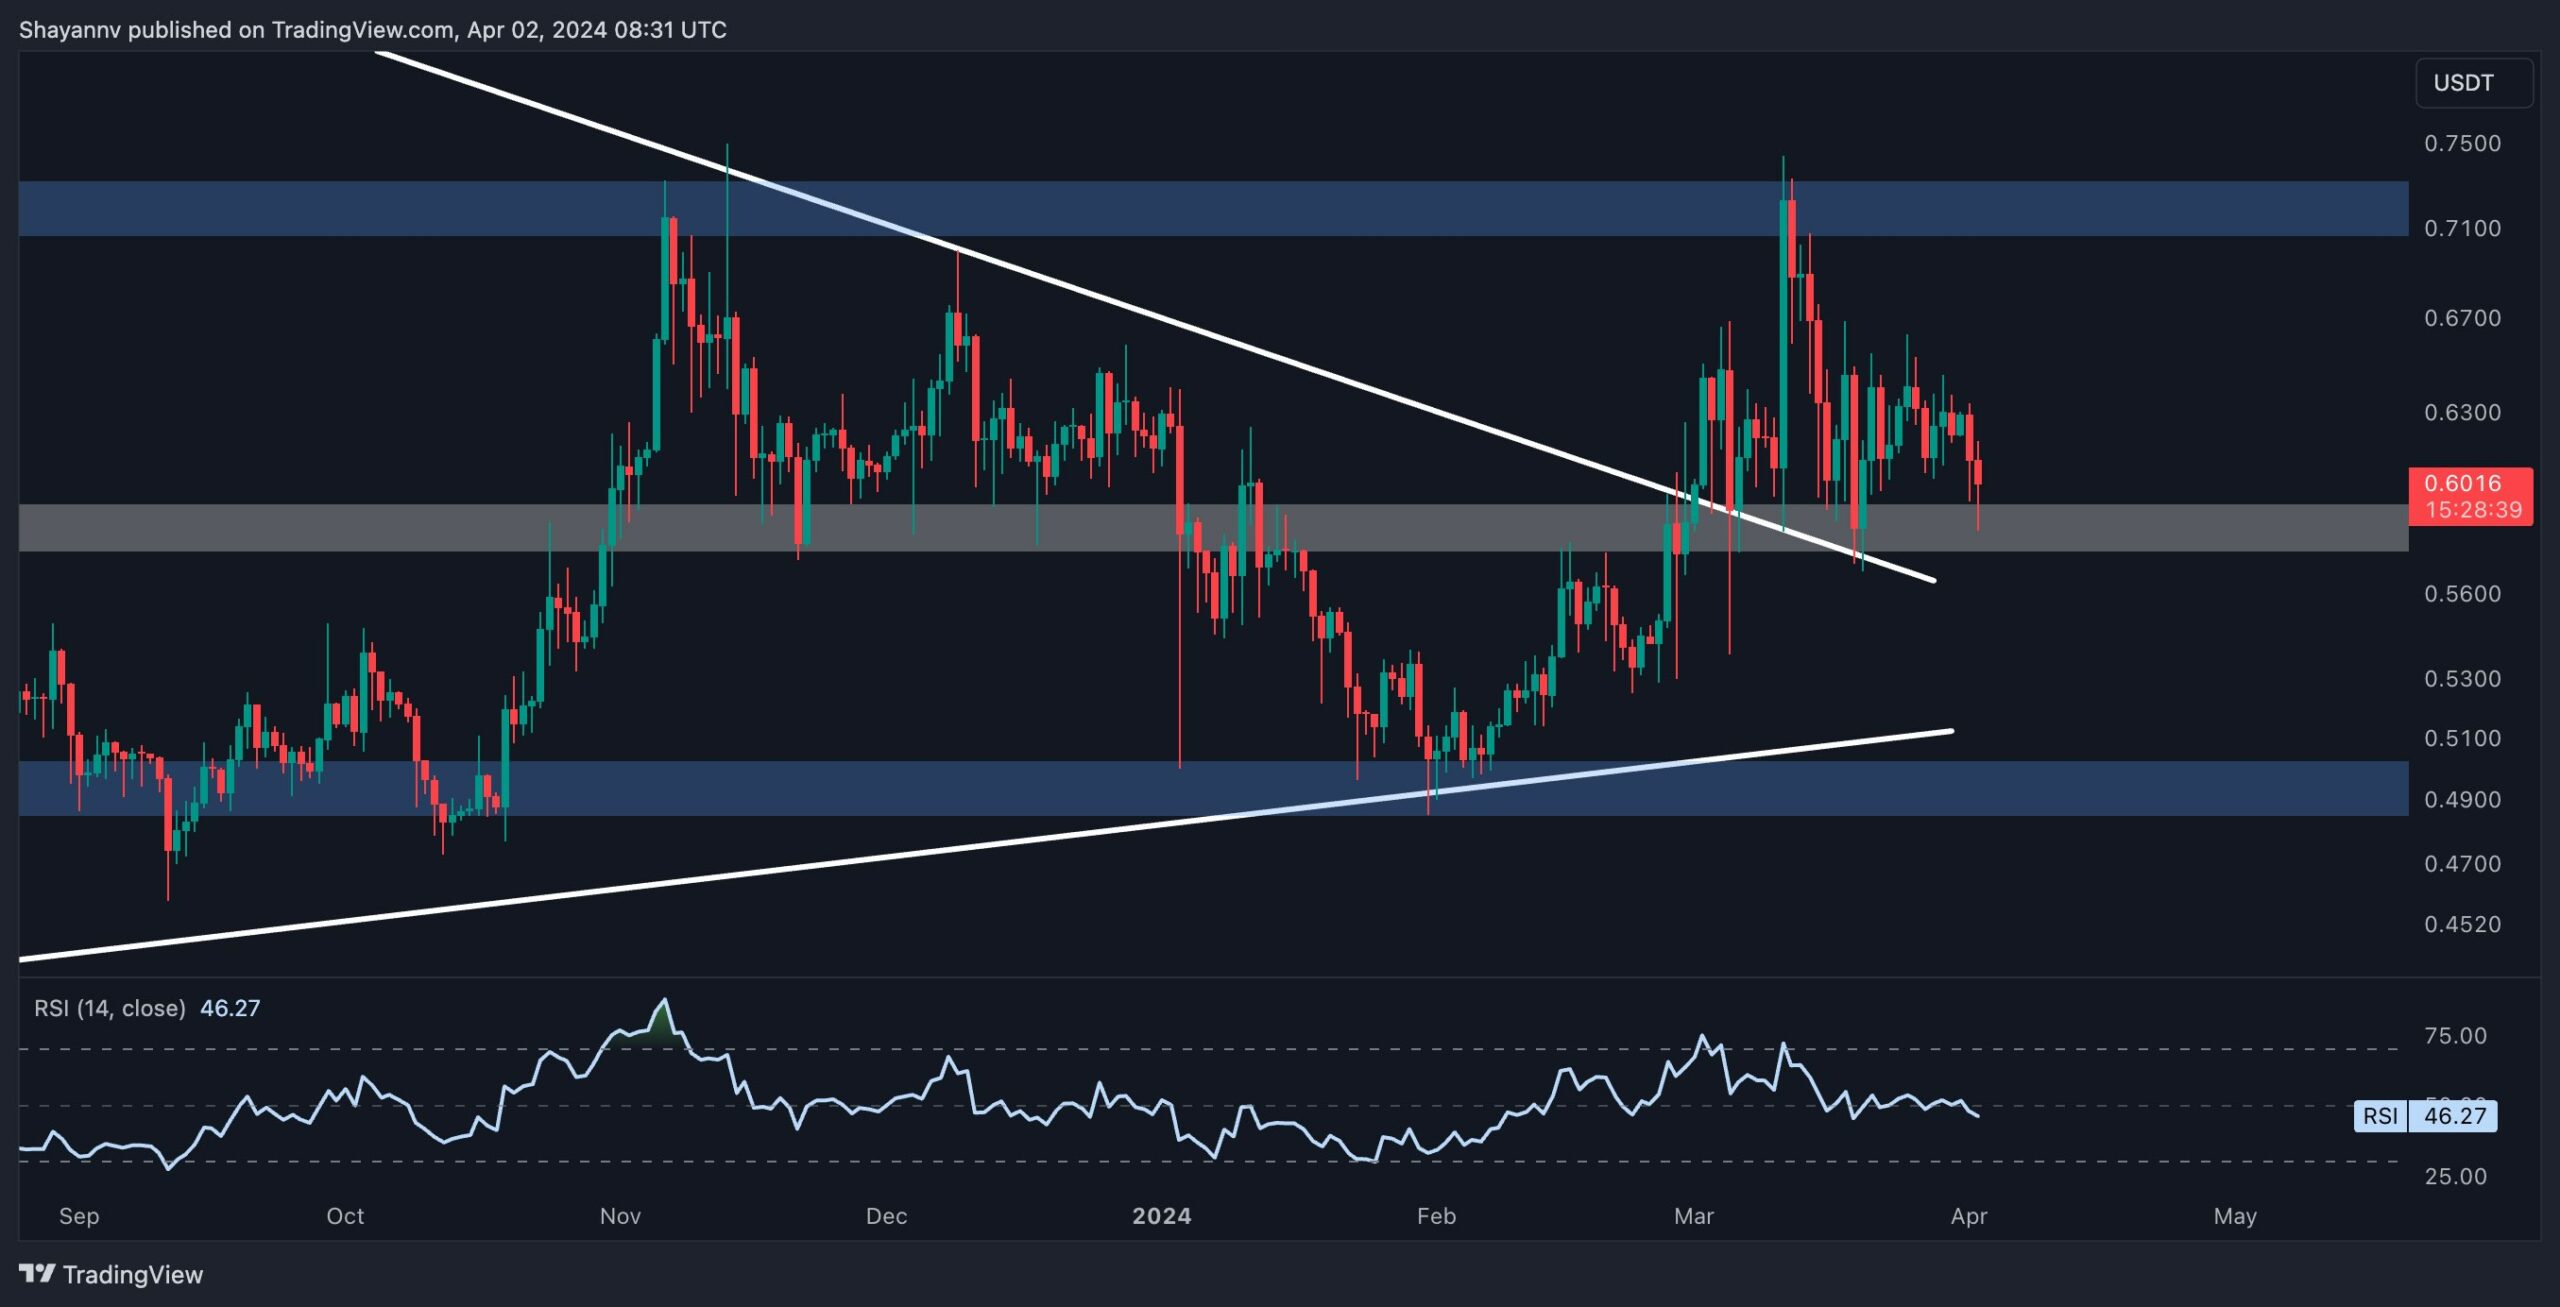
Task: Click the USDT currency button
Action: 2474,83
